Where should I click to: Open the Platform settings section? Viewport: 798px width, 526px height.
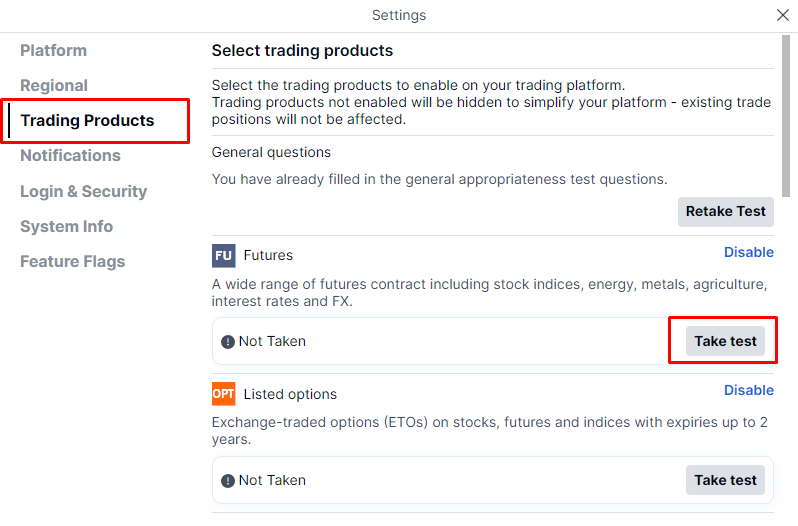tap(53, 51)
